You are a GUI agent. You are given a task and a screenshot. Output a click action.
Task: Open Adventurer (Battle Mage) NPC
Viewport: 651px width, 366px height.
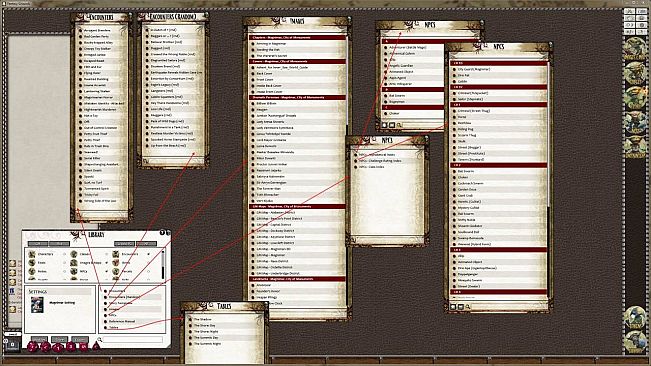coord(408,47)
